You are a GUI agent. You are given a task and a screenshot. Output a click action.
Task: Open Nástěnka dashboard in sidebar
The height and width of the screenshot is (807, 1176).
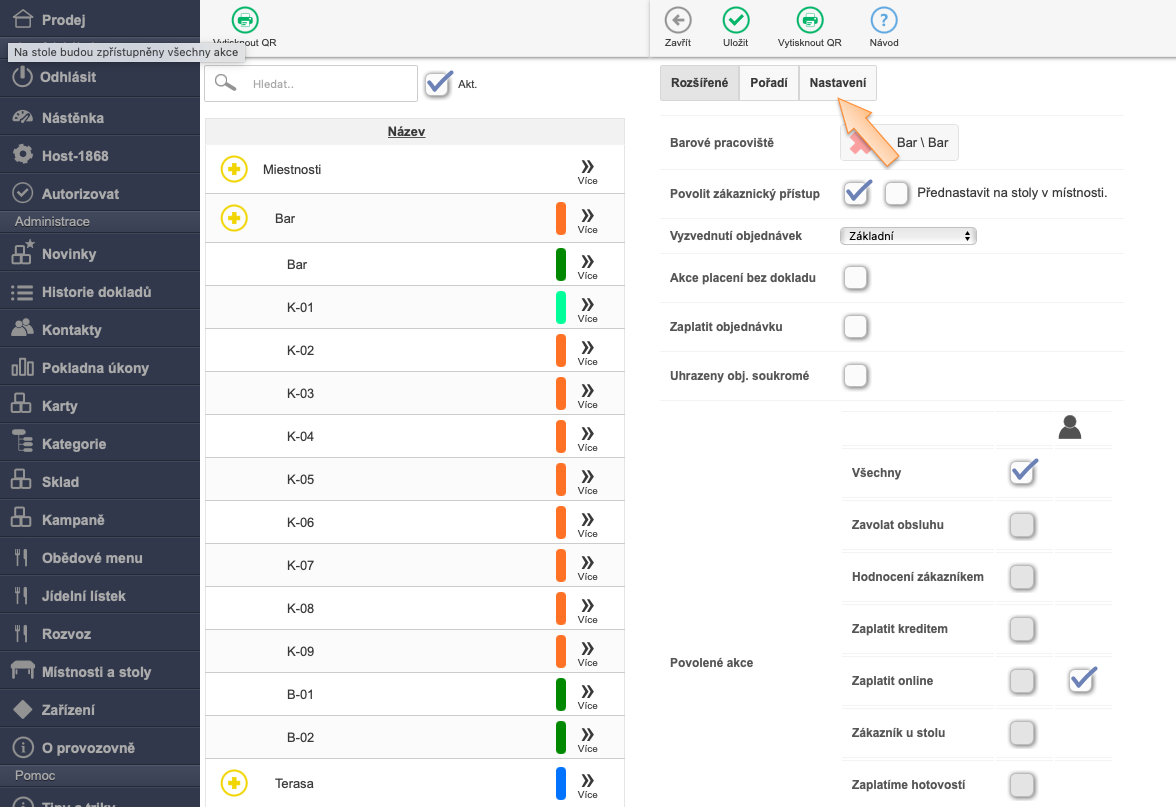(x=72, y=118)
